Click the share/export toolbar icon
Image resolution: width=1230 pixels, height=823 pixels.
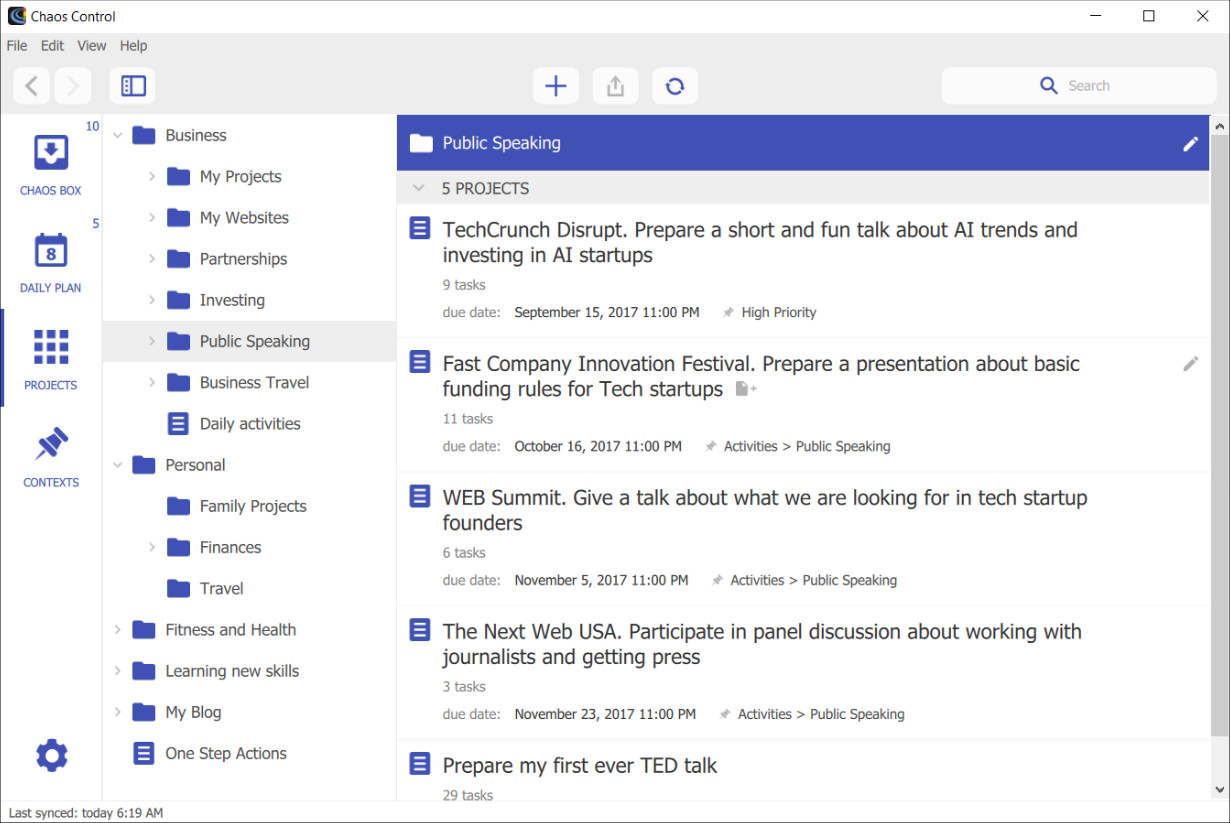coord(615,86)
